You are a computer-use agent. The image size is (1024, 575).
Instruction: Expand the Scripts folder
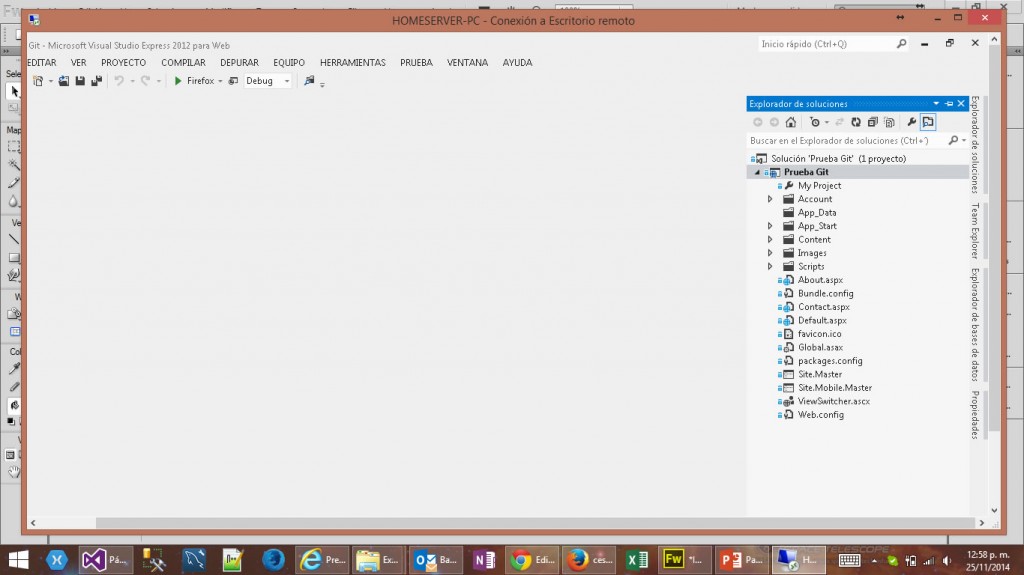(770, 267)
